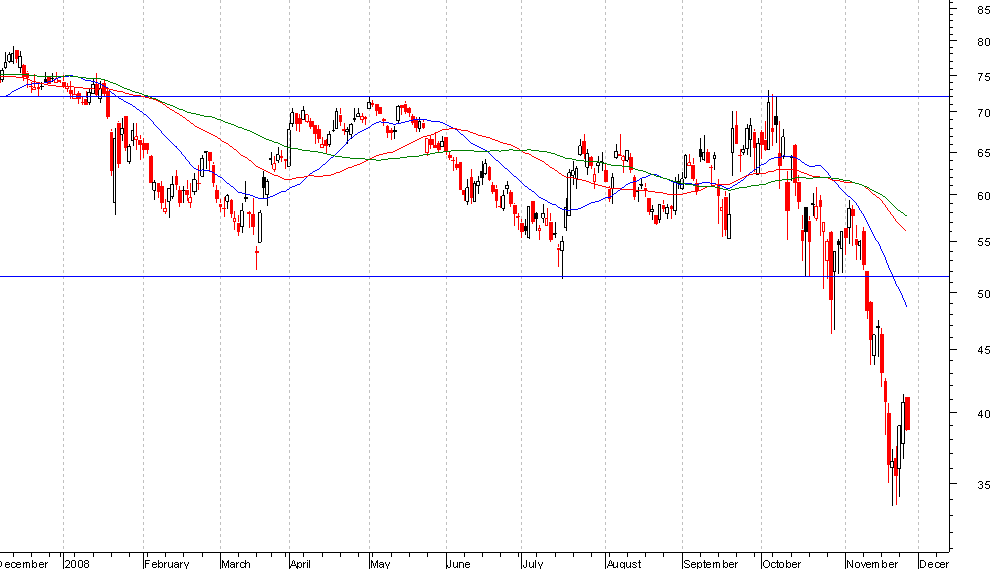Click the 45 price axis value

(x=983, y=350)
